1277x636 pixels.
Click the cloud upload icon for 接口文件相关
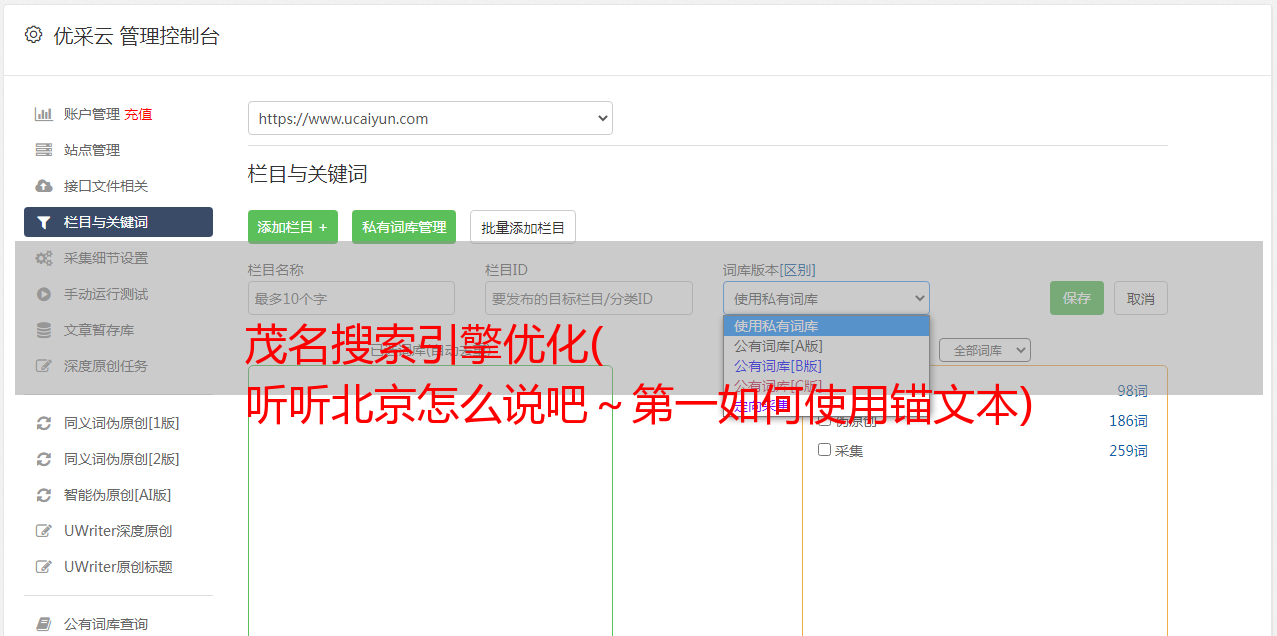point(44,186)
